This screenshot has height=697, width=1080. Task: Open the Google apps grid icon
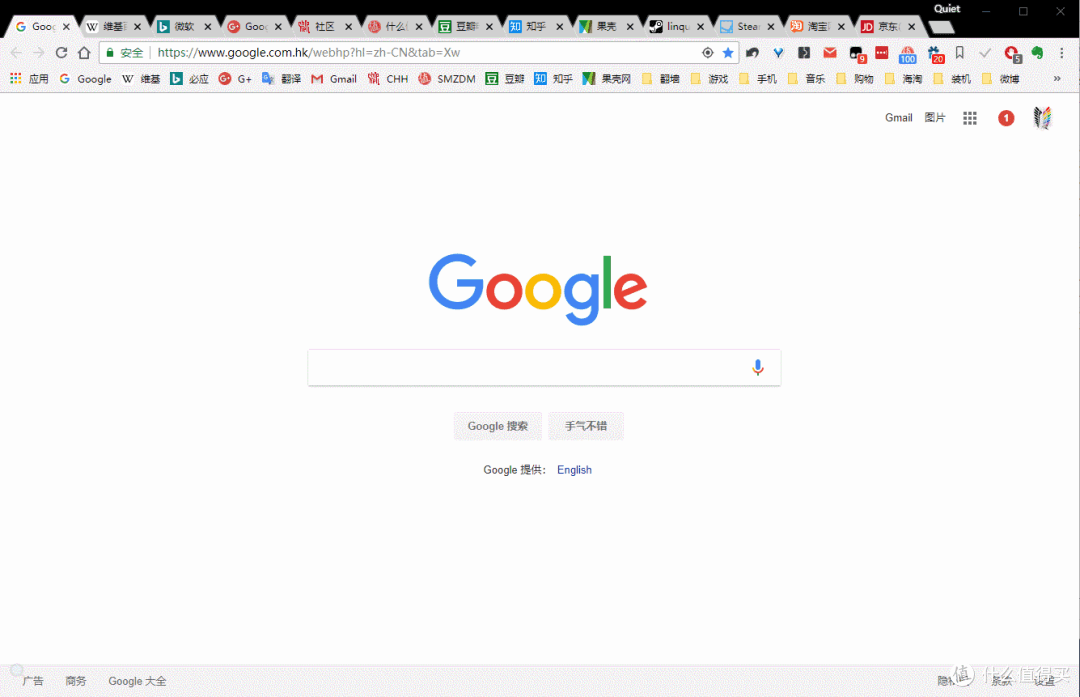coord(970,118)
